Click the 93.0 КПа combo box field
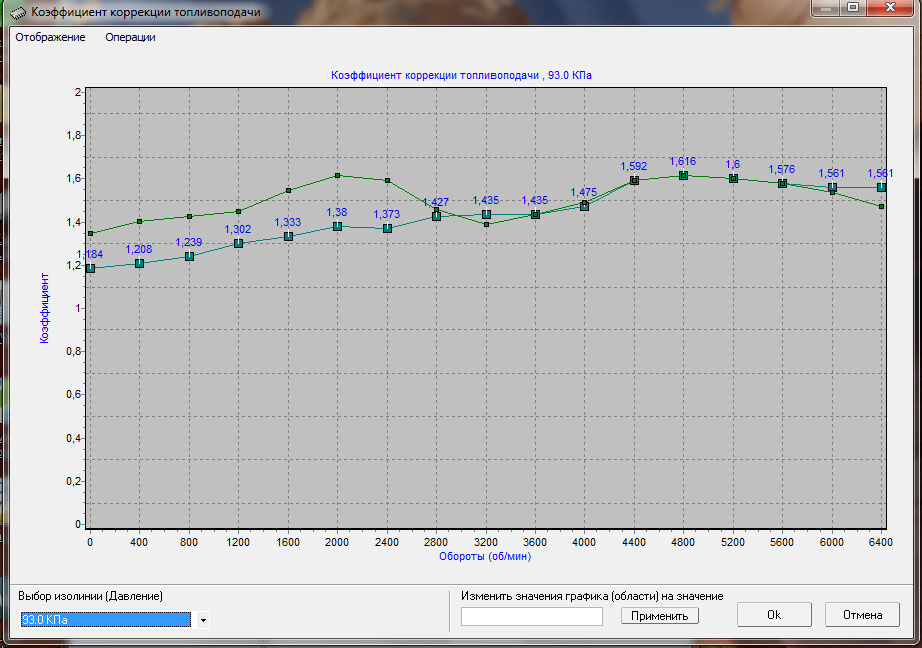This screenshot has width=922, height=648. [x=105, y=620]
